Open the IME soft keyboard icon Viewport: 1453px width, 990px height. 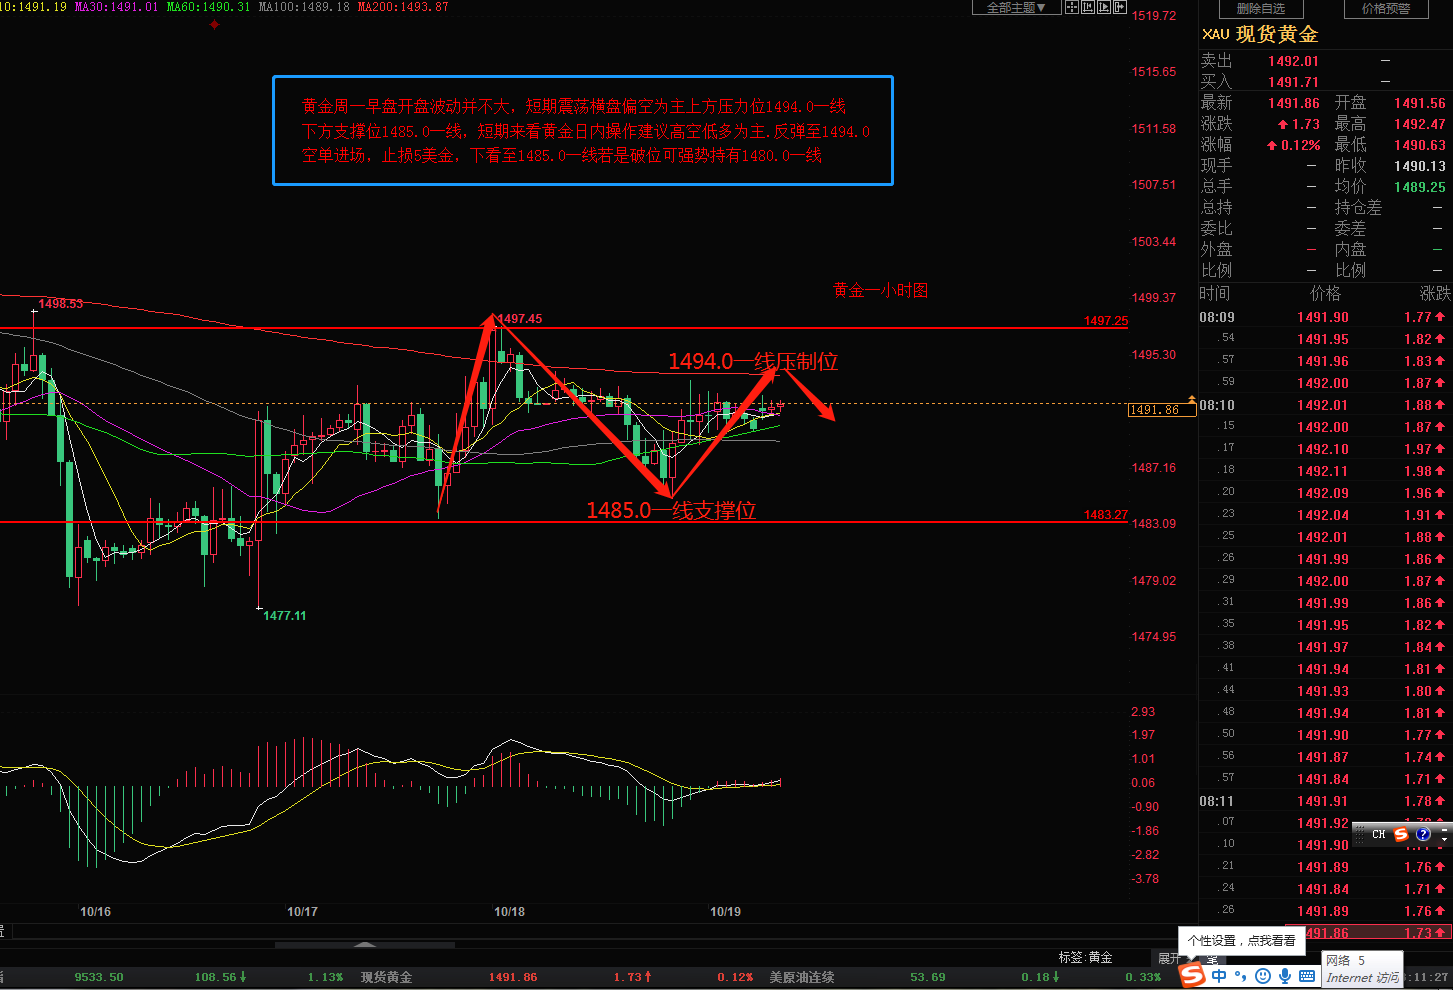pyautogui.click(x=1308, y=976)
